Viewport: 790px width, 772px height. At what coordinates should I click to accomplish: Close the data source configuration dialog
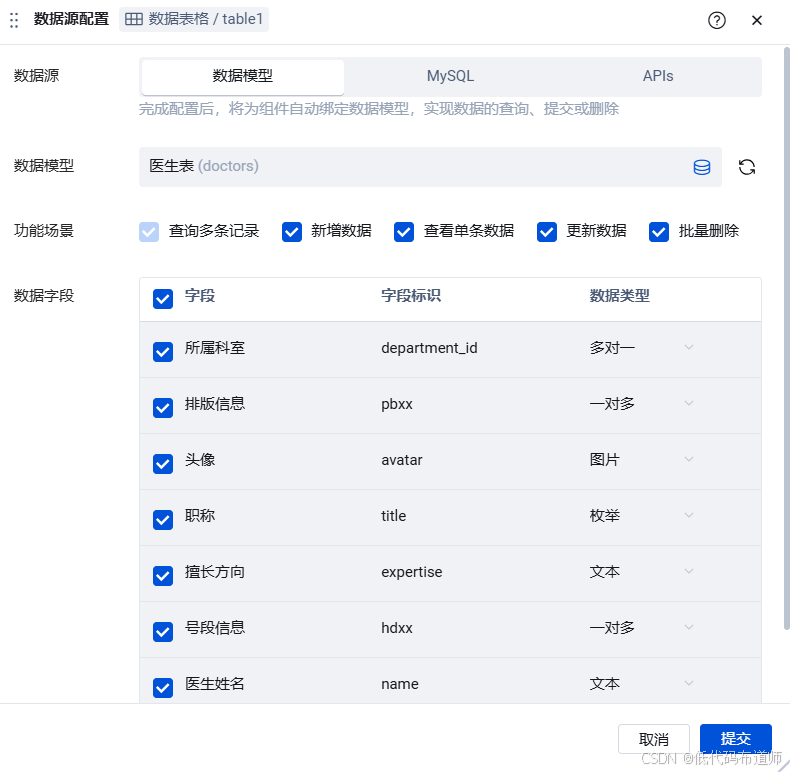[x=756, y=20]
